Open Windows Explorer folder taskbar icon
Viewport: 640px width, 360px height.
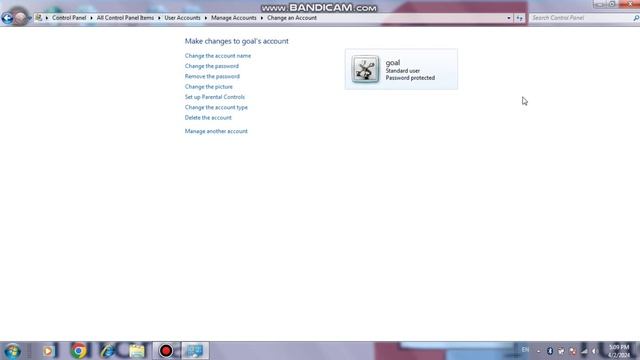coord(137,351)
